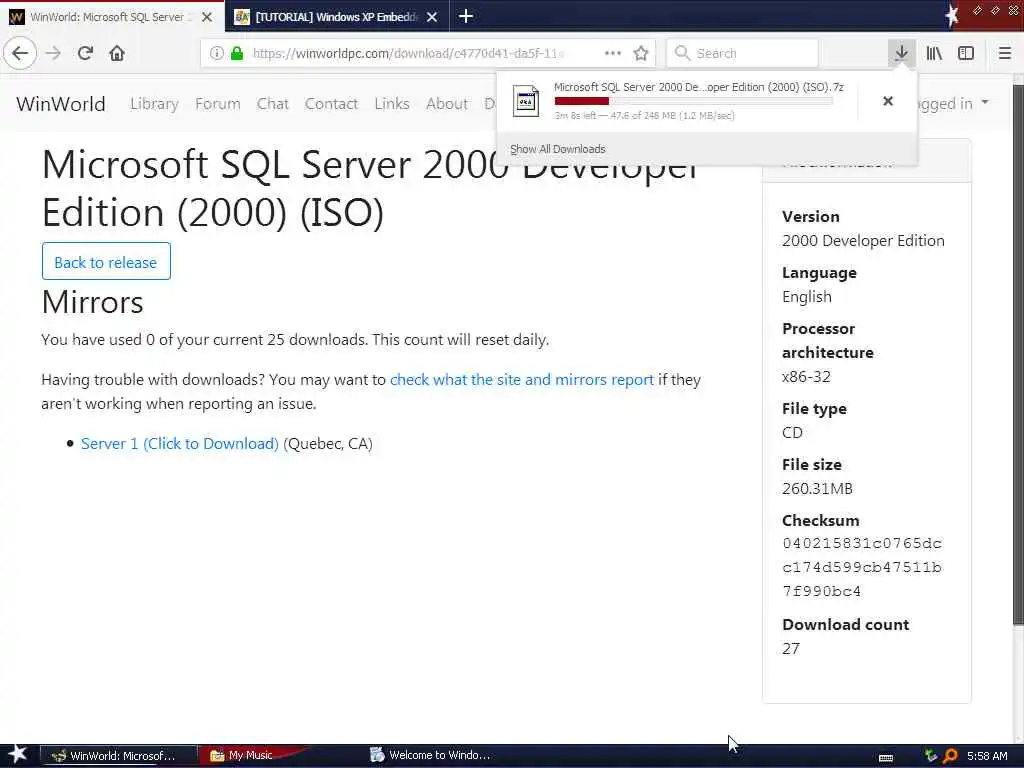
Task: Click the download progress bar
Action: [694, 101]
